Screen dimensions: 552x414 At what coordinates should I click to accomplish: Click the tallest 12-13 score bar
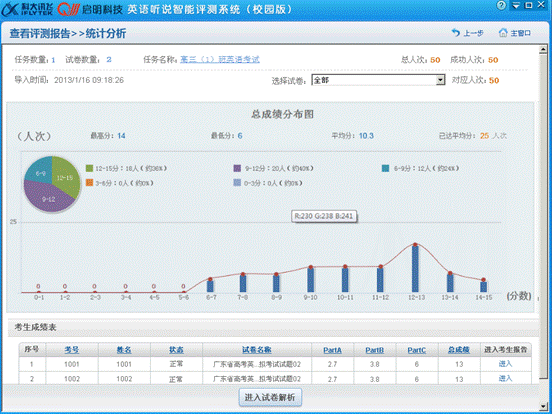(415, 268)
